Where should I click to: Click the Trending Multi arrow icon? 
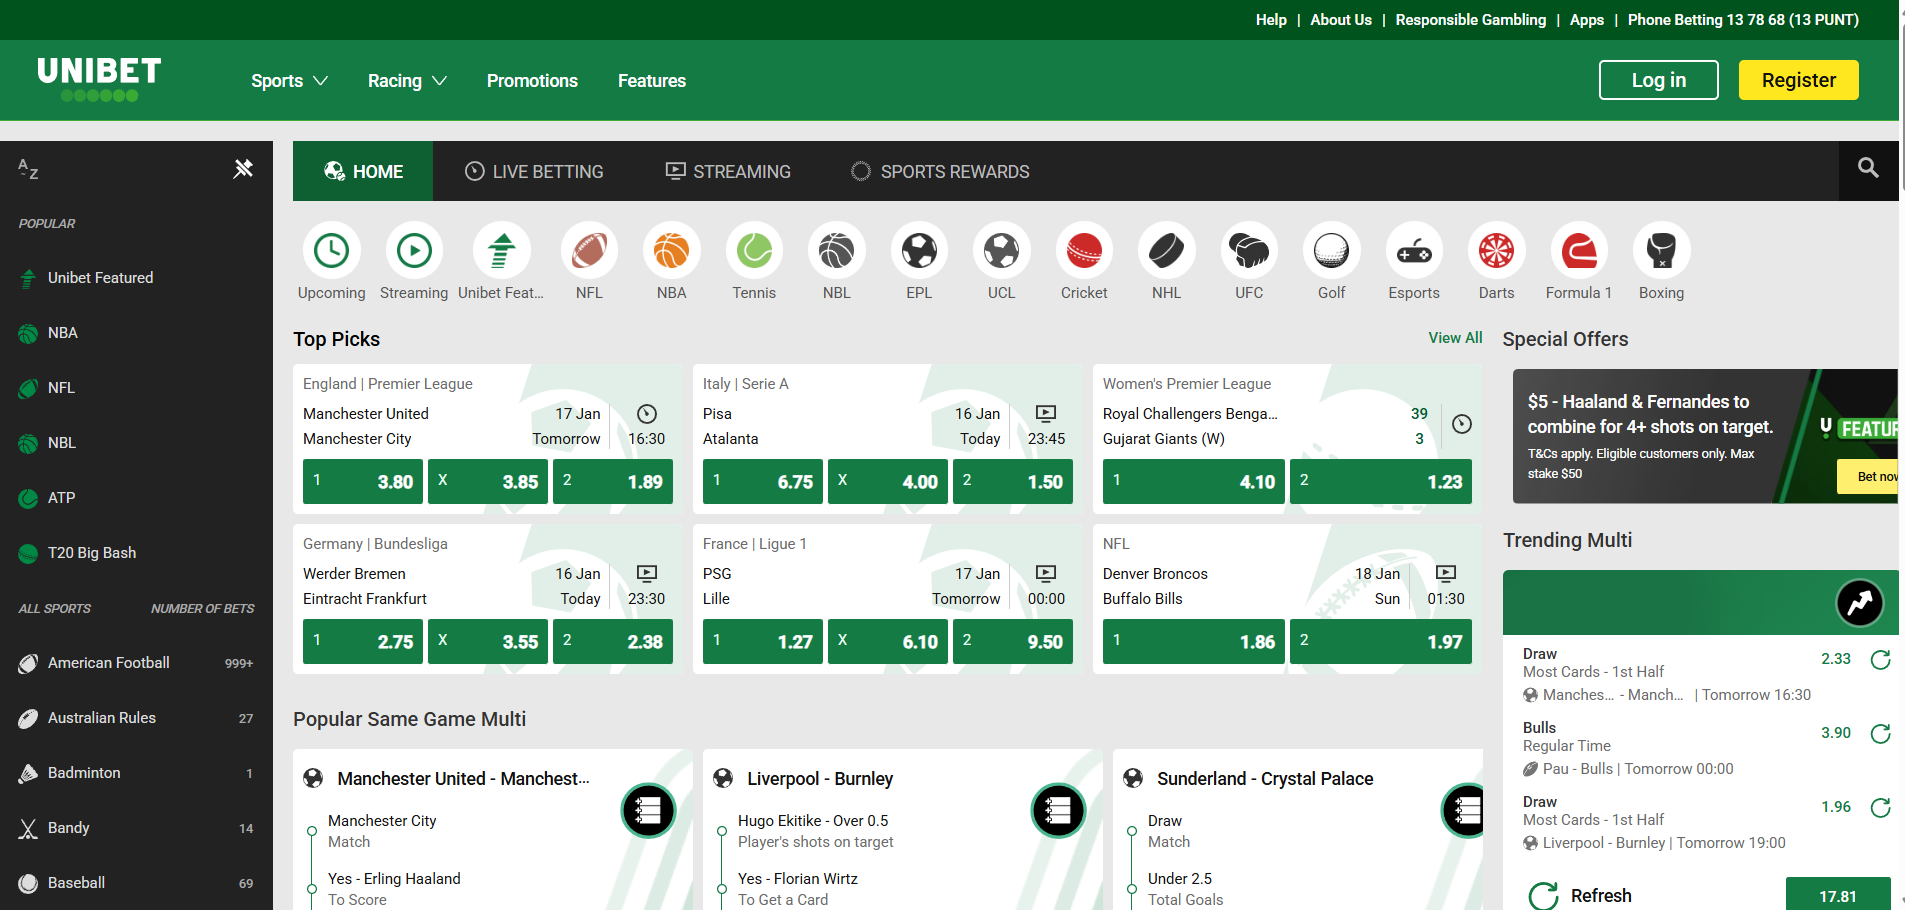pos(1860,603)
